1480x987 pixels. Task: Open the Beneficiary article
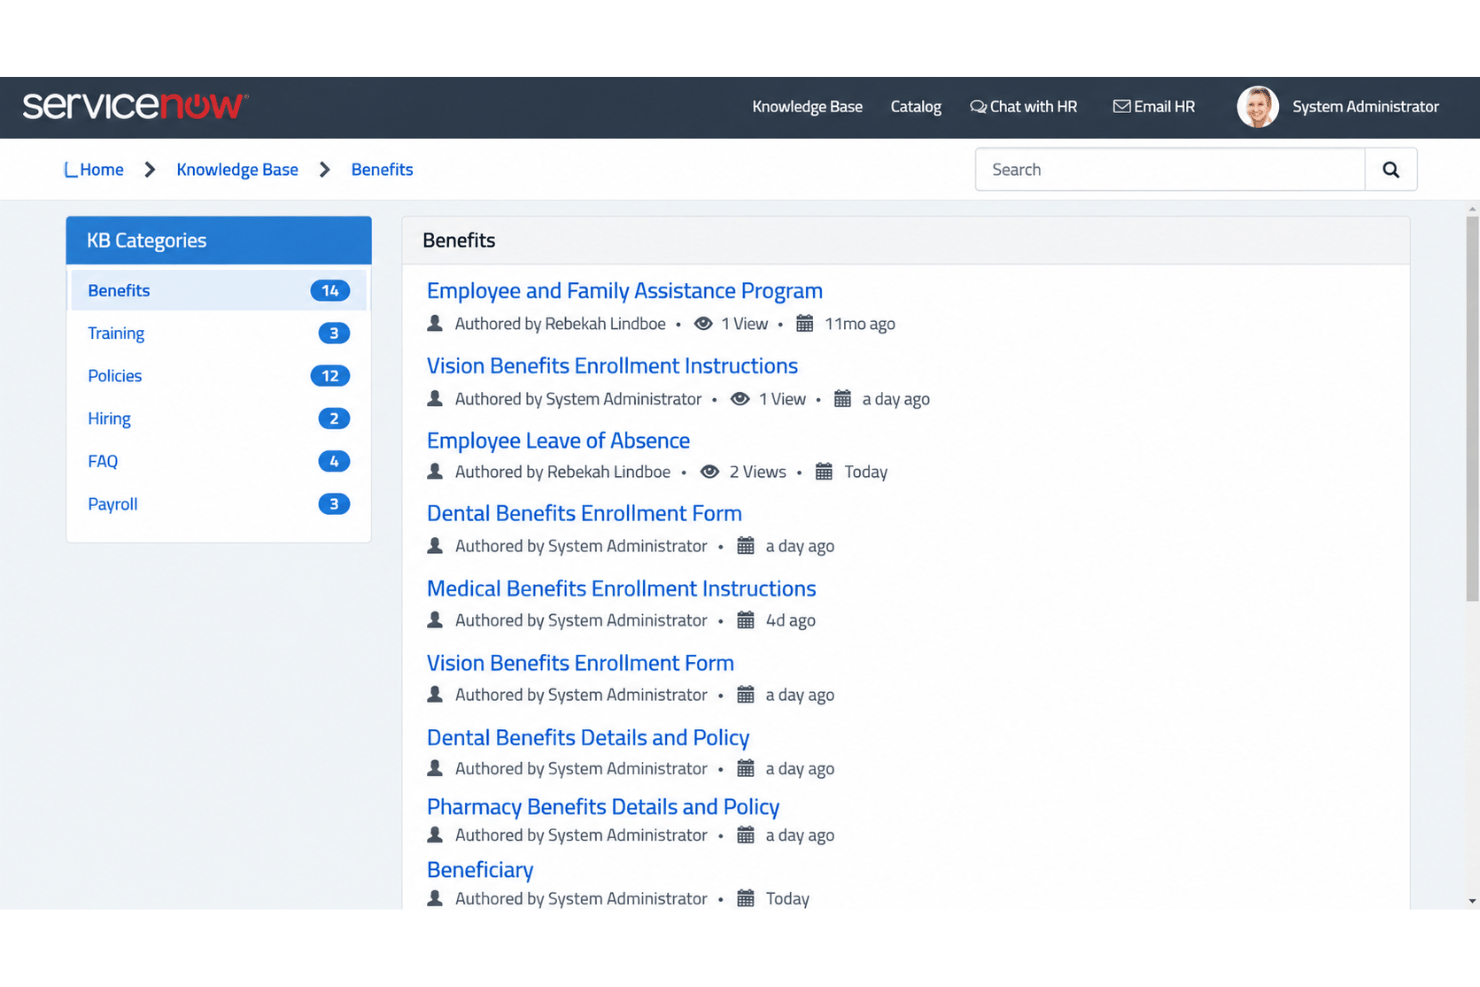pyautogui.click(x=480, y=870)
